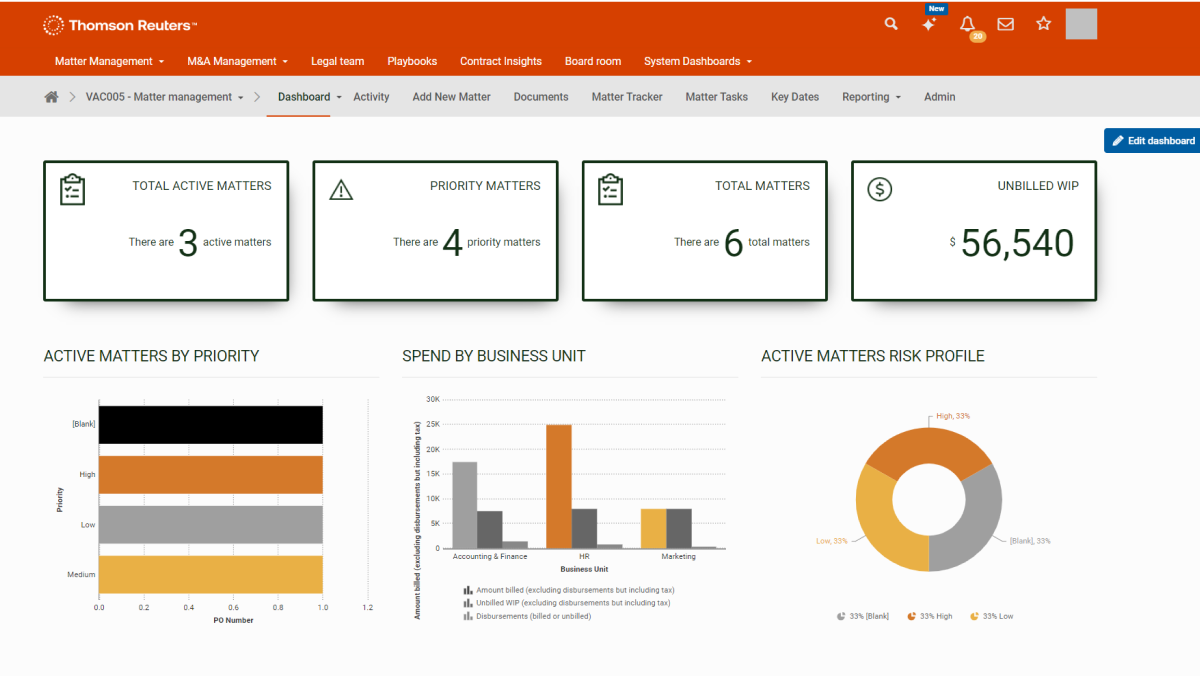Image resolution: width=1200 pixels, height=676 pixels.
Task: Switch to the Matter Tracker tab
Action: [626, 96]
